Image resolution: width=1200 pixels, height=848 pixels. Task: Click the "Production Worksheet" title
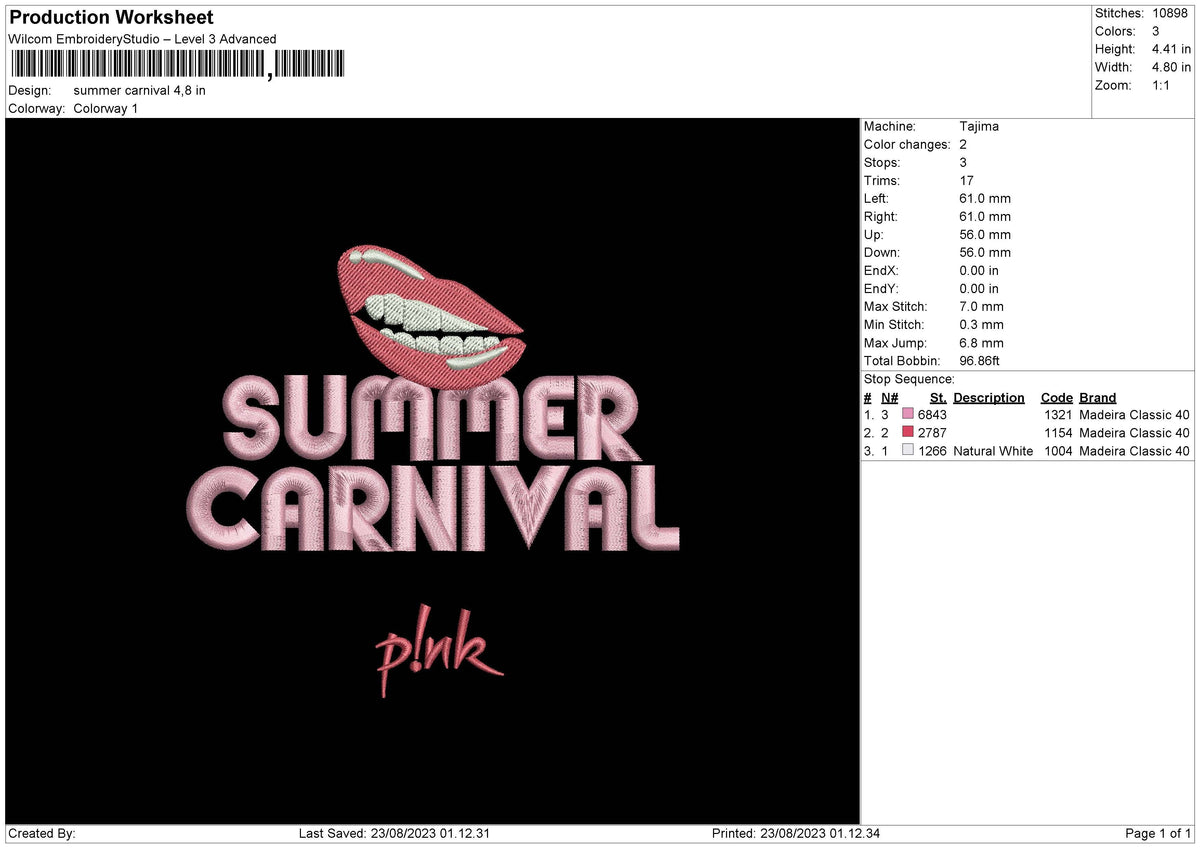click(x=111, y=18)
